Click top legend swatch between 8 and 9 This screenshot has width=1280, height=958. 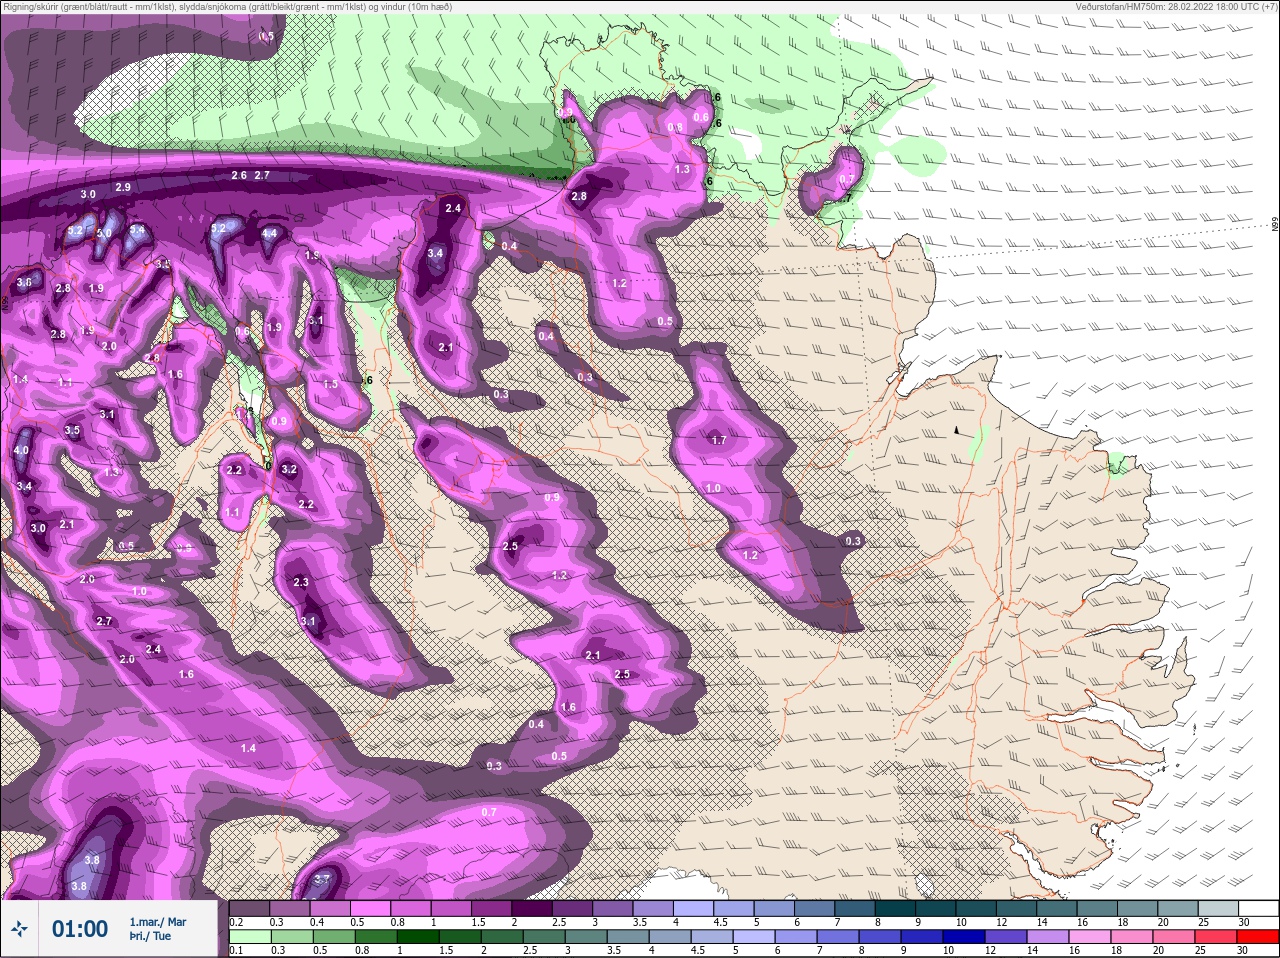click(897, 908)
